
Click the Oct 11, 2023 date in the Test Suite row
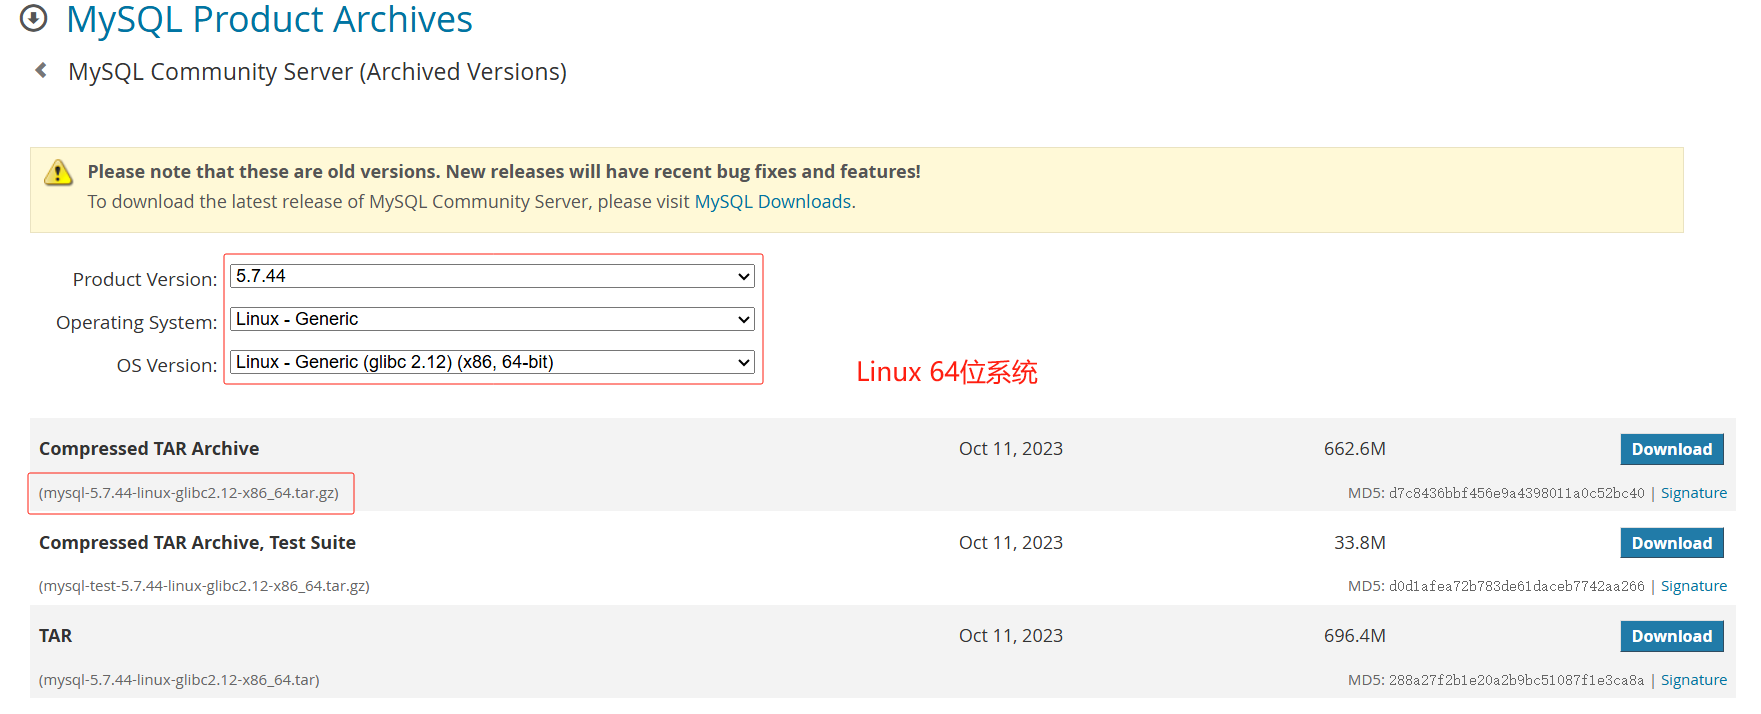[x=1010, y=543]
